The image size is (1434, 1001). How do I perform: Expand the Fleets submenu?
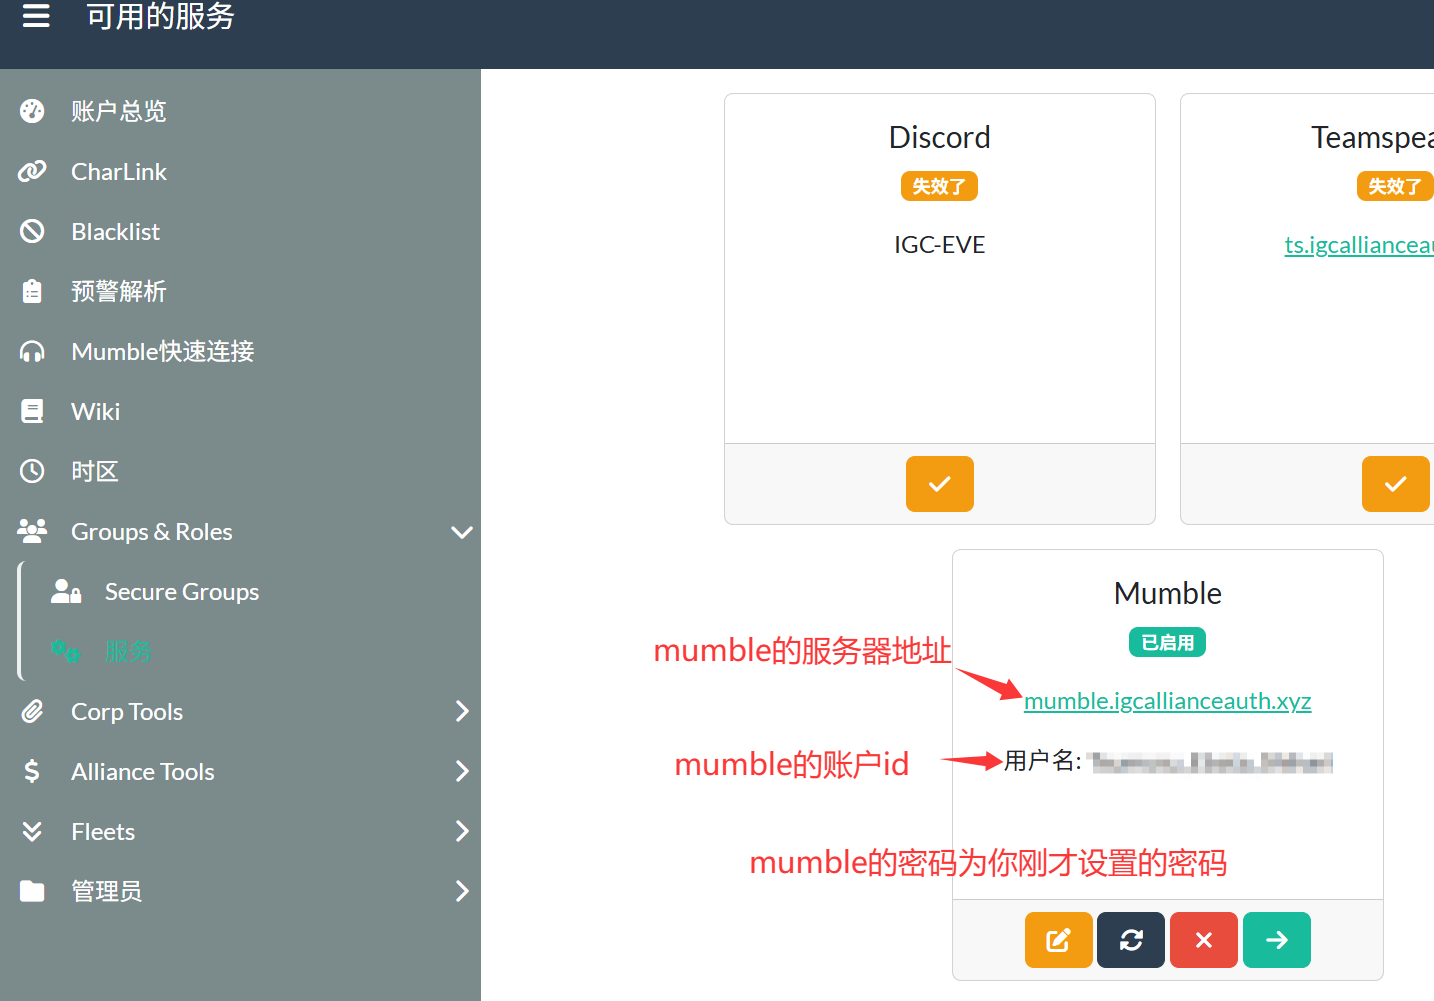pos(461,832)
